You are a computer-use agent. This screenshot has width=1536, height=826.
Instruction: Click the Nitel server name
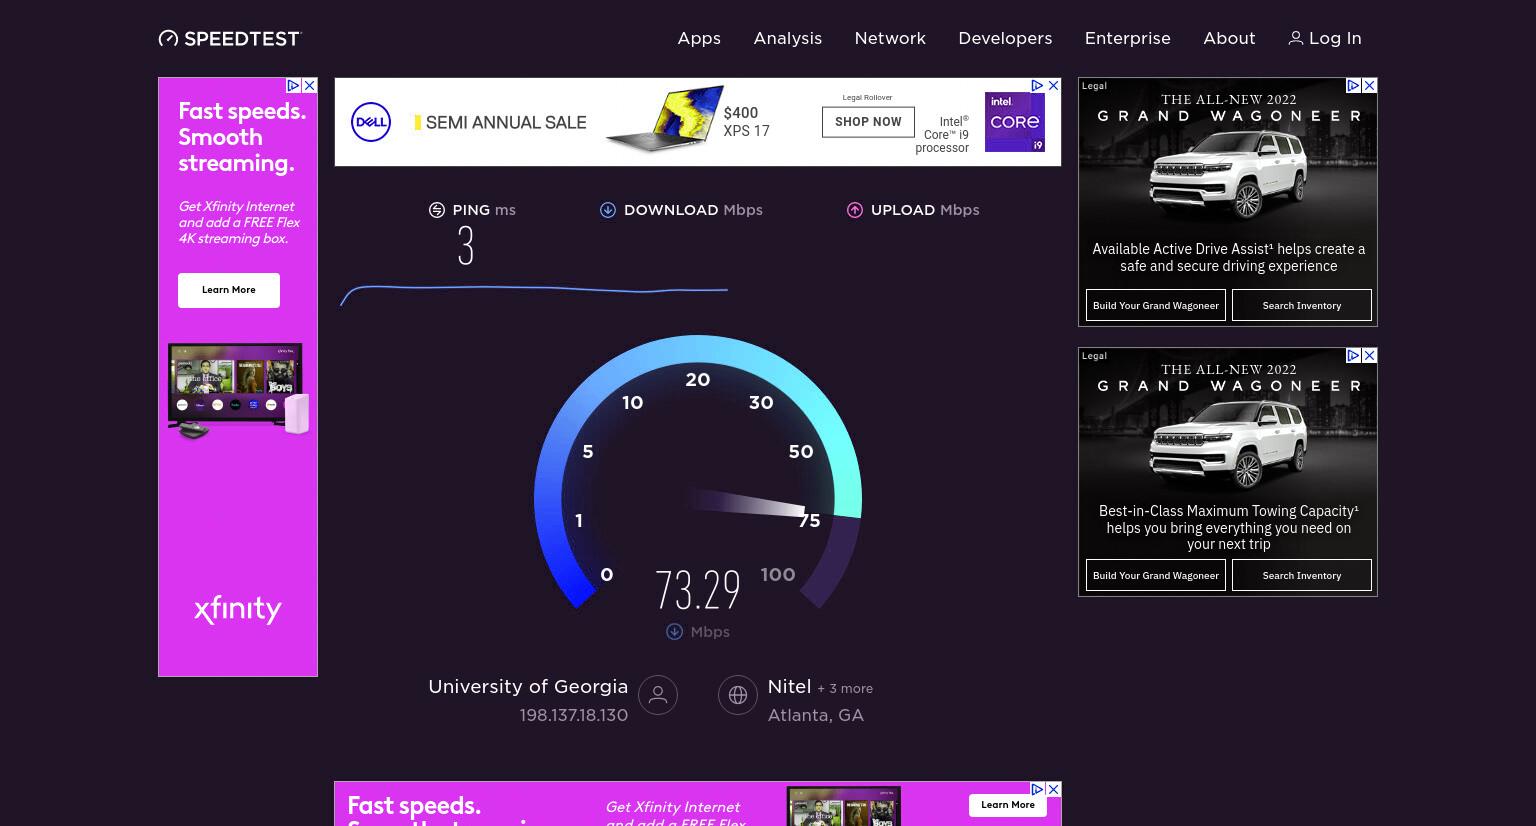click(789, 687)
